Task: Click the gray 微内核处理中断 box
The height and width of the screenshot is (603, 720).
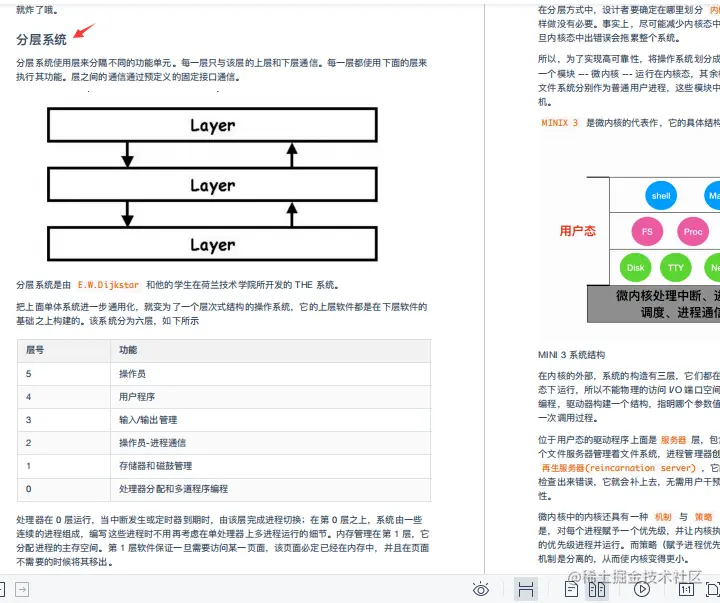Action: coord(653,304)
